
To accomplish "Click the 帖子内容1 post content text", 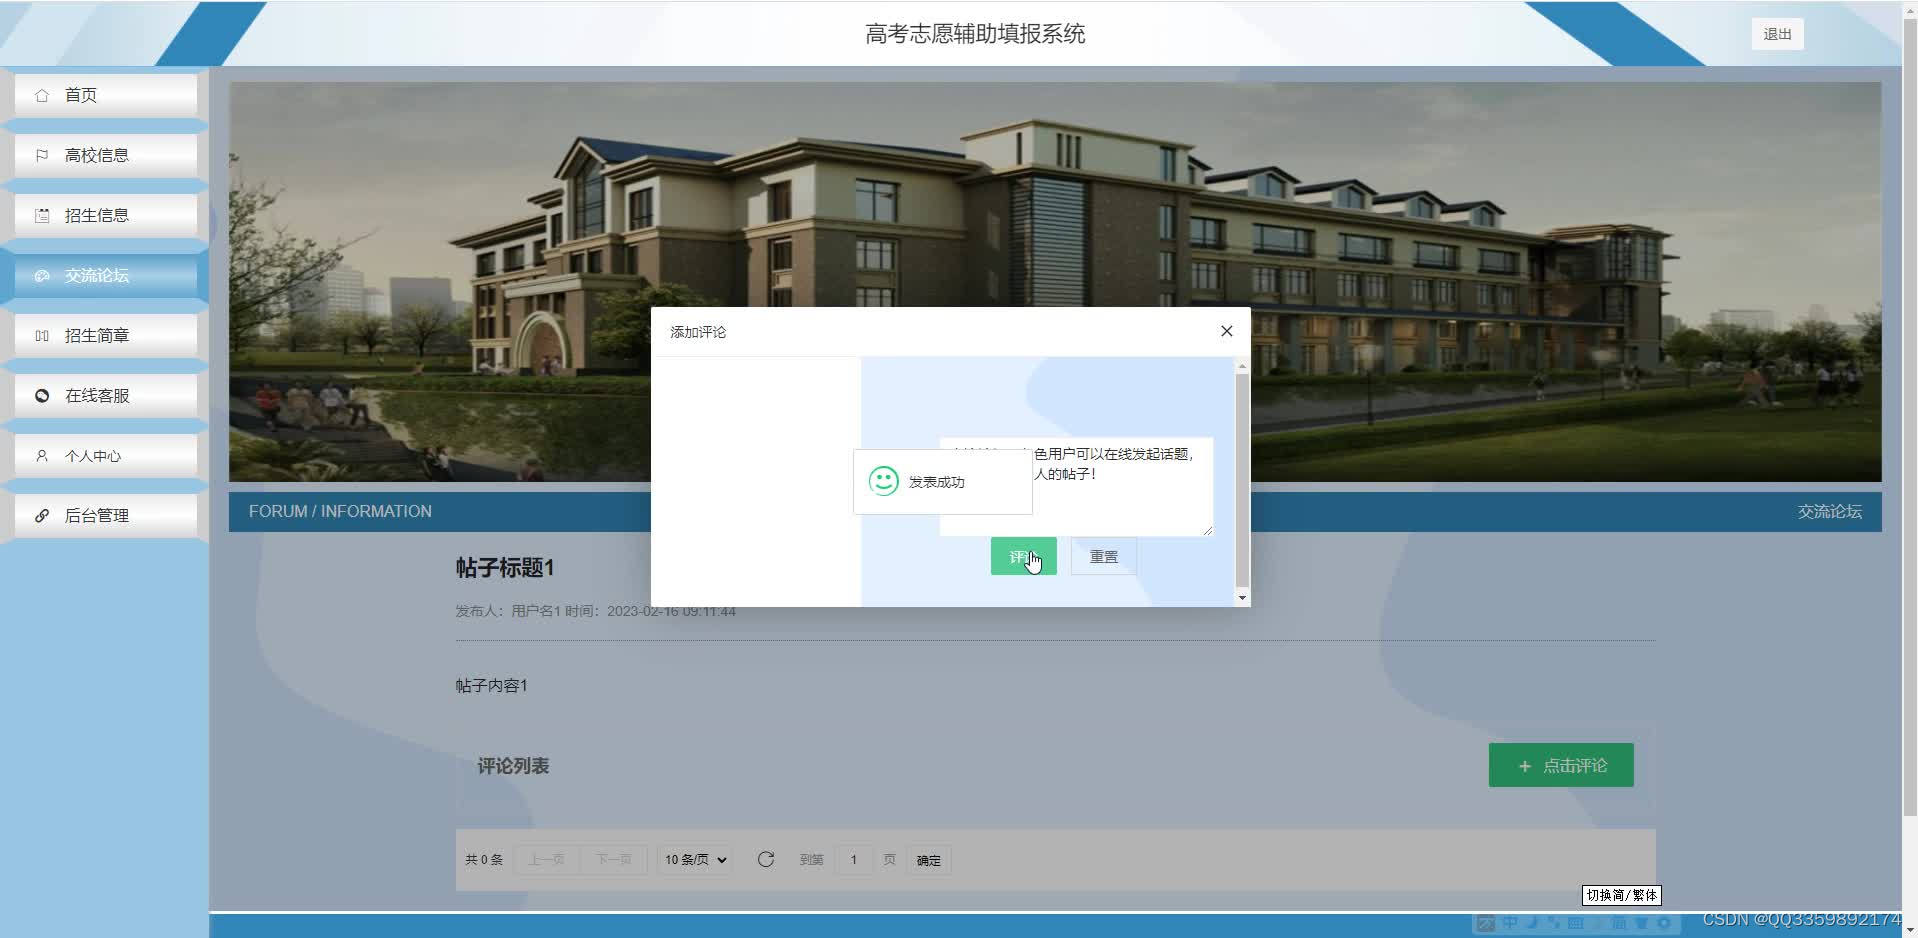I will tap(492, 685).
